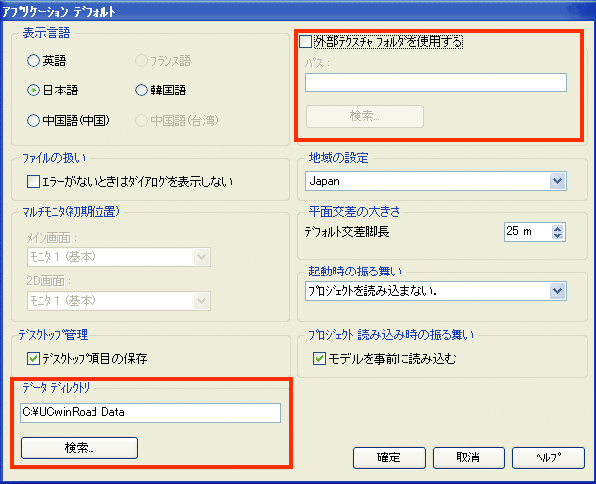Click the external texture パス input field

[436, 83]
